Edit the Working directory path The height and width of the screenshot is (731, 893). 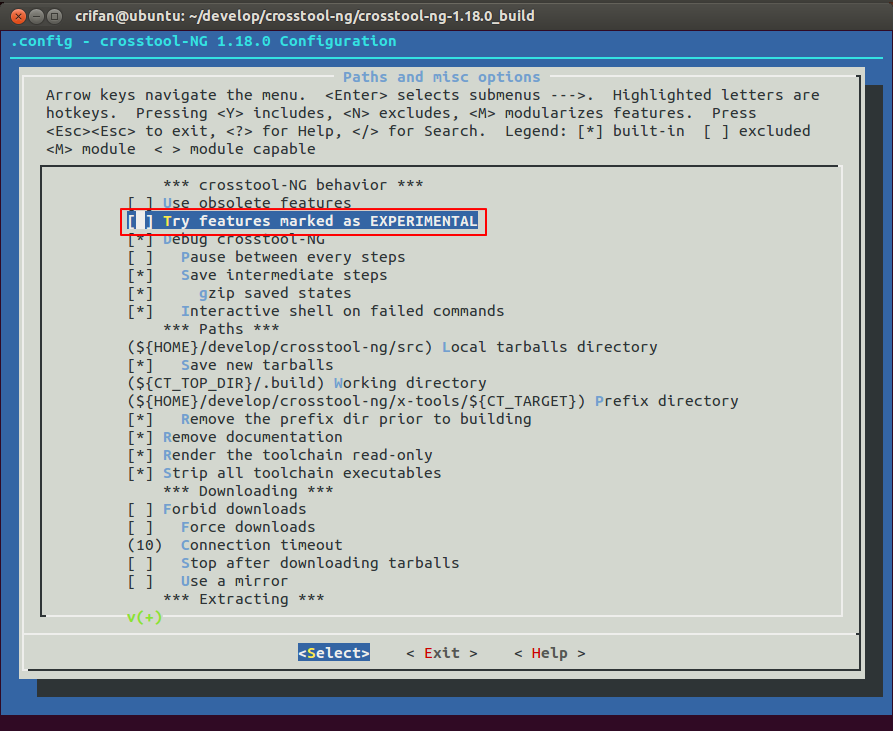[307, 383]
